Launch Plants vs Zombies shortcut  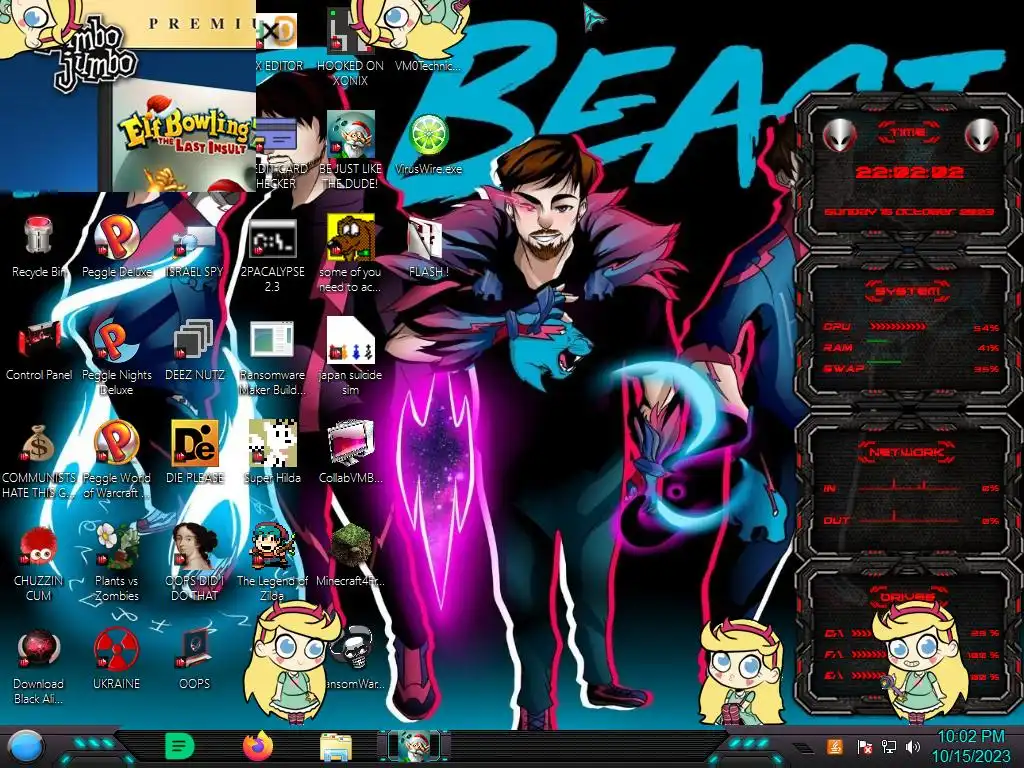(116, 547)
